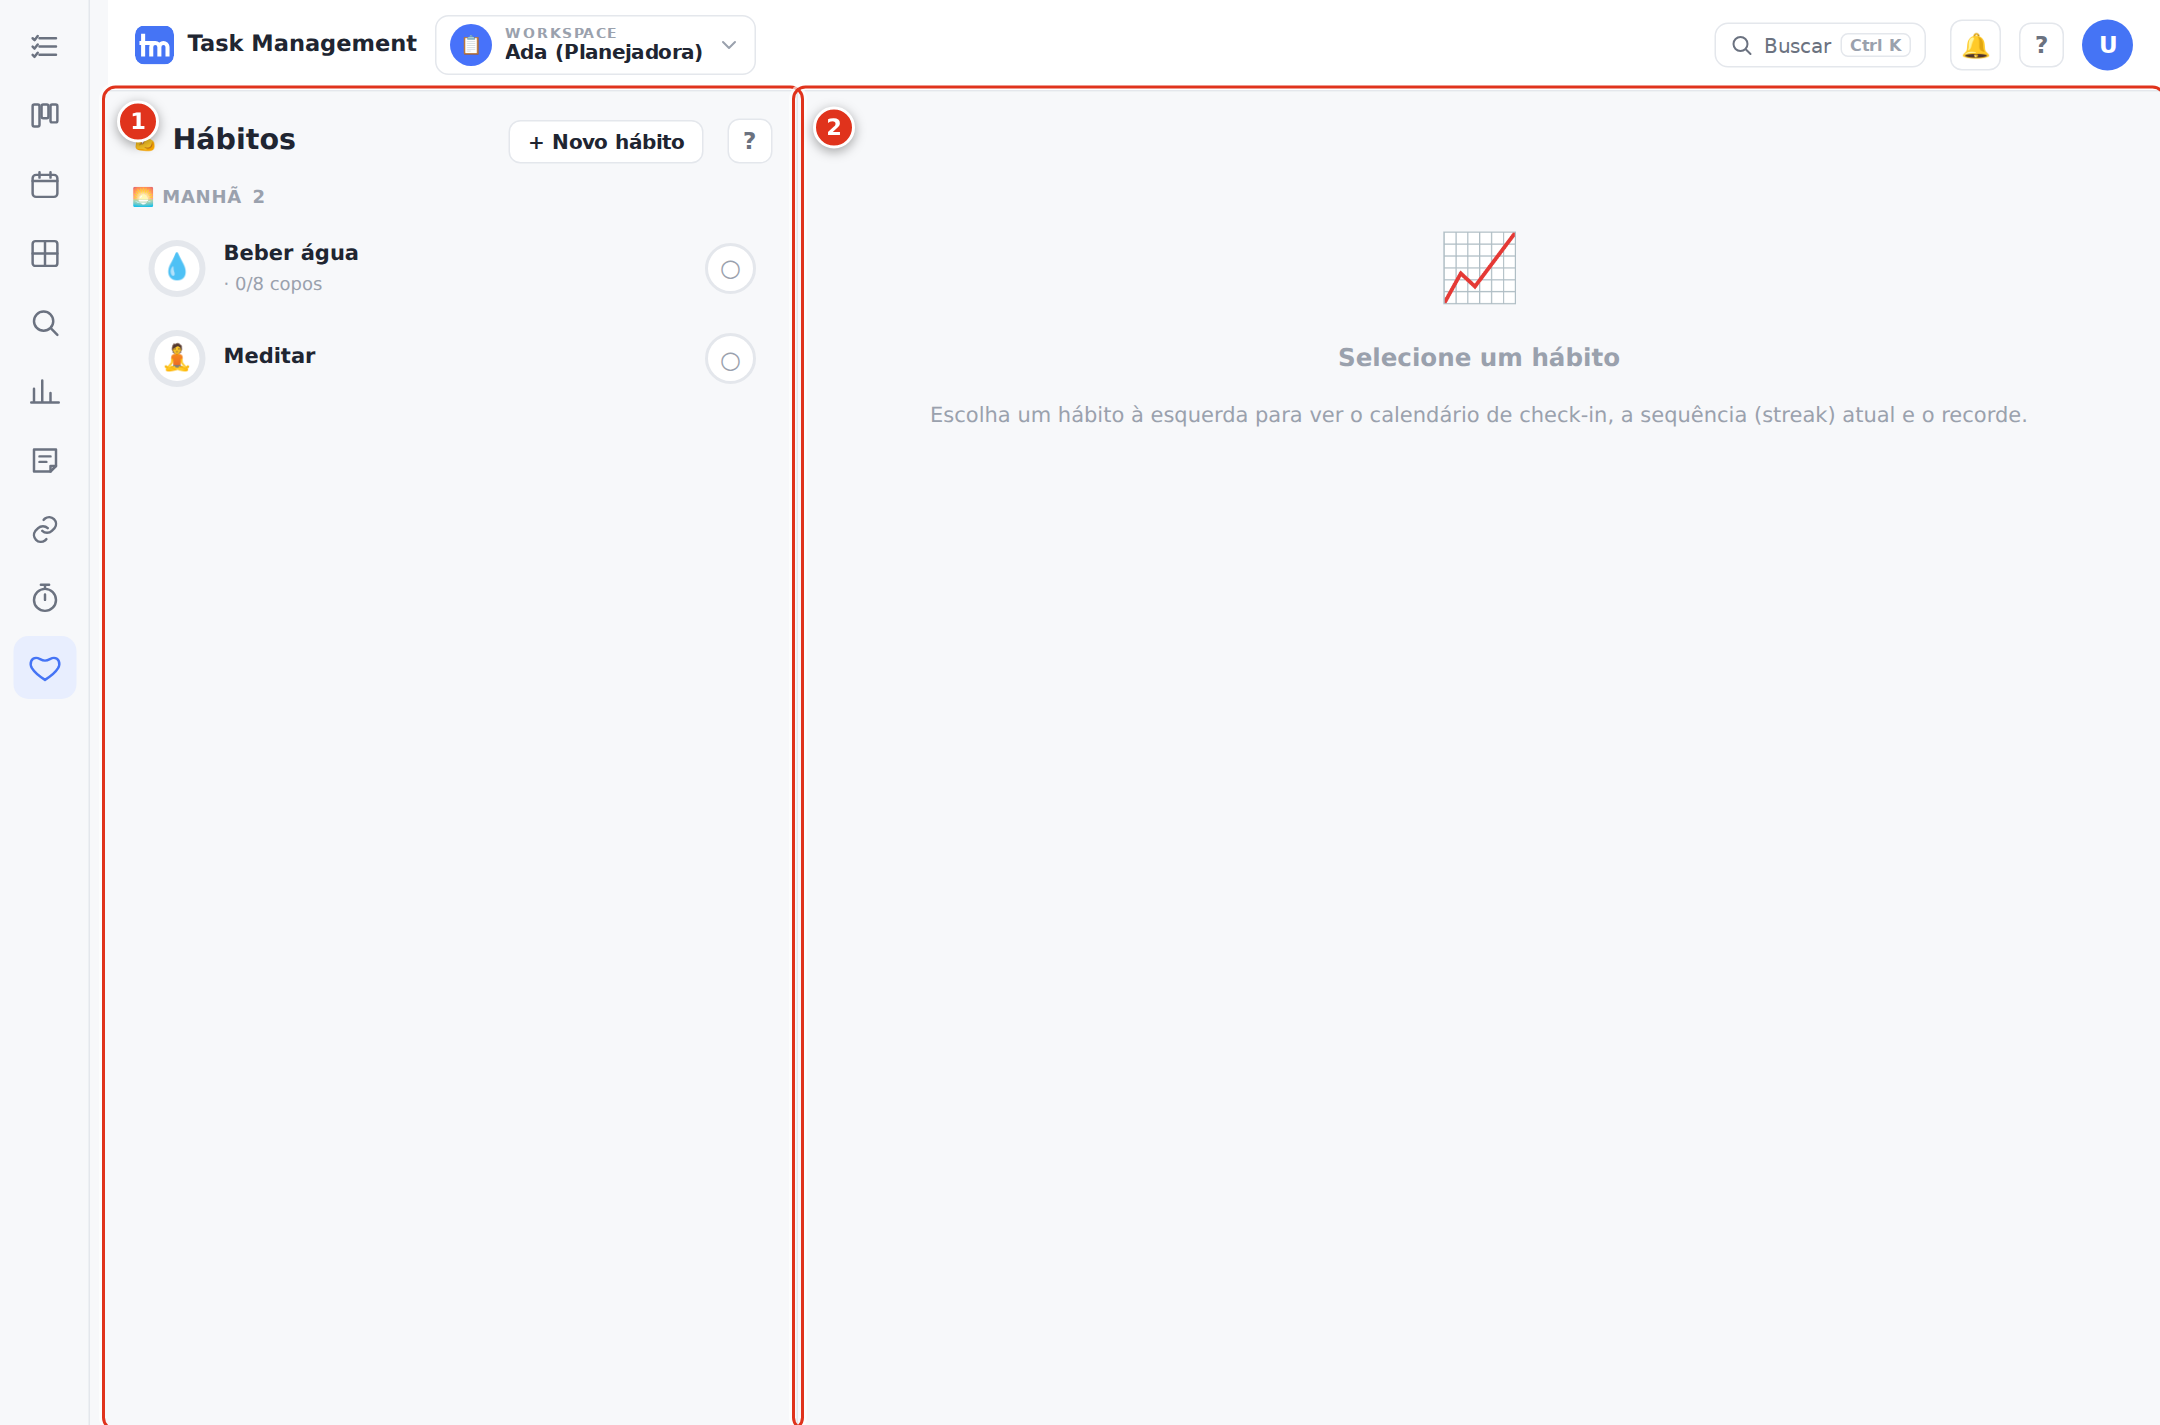Select the heart habits icon
The width and height of the screenshot is (2160, 1425).
click(x=45, y=668)
